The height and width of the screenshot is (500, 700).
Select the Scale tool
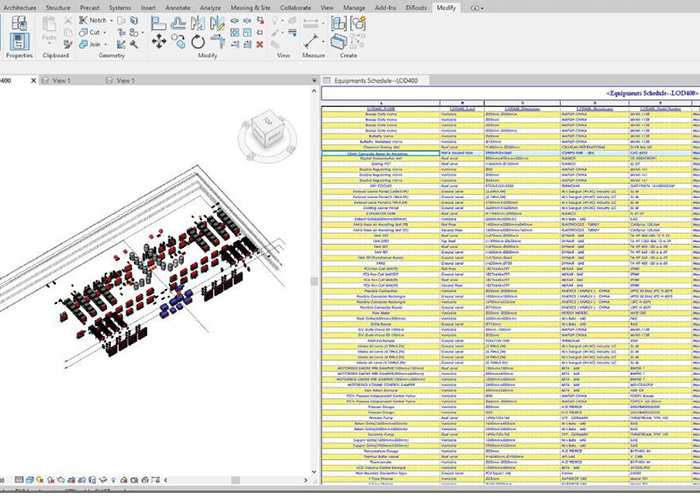coord(247,33)
